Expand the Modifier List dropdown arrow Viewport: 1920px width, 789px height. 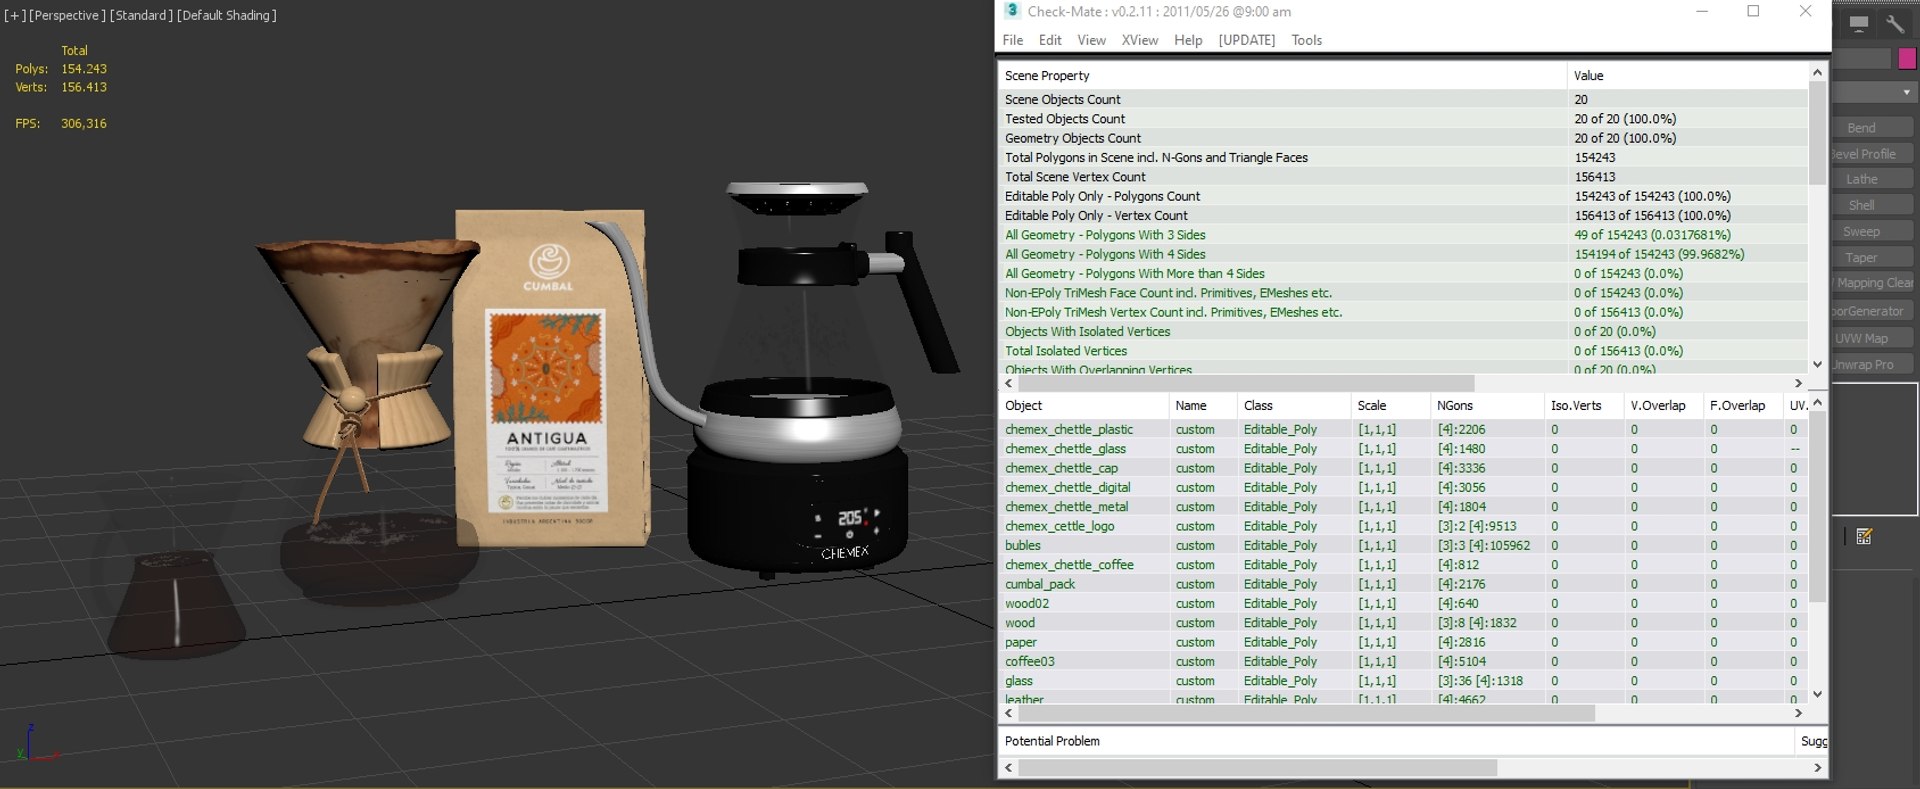(1907, 93)
